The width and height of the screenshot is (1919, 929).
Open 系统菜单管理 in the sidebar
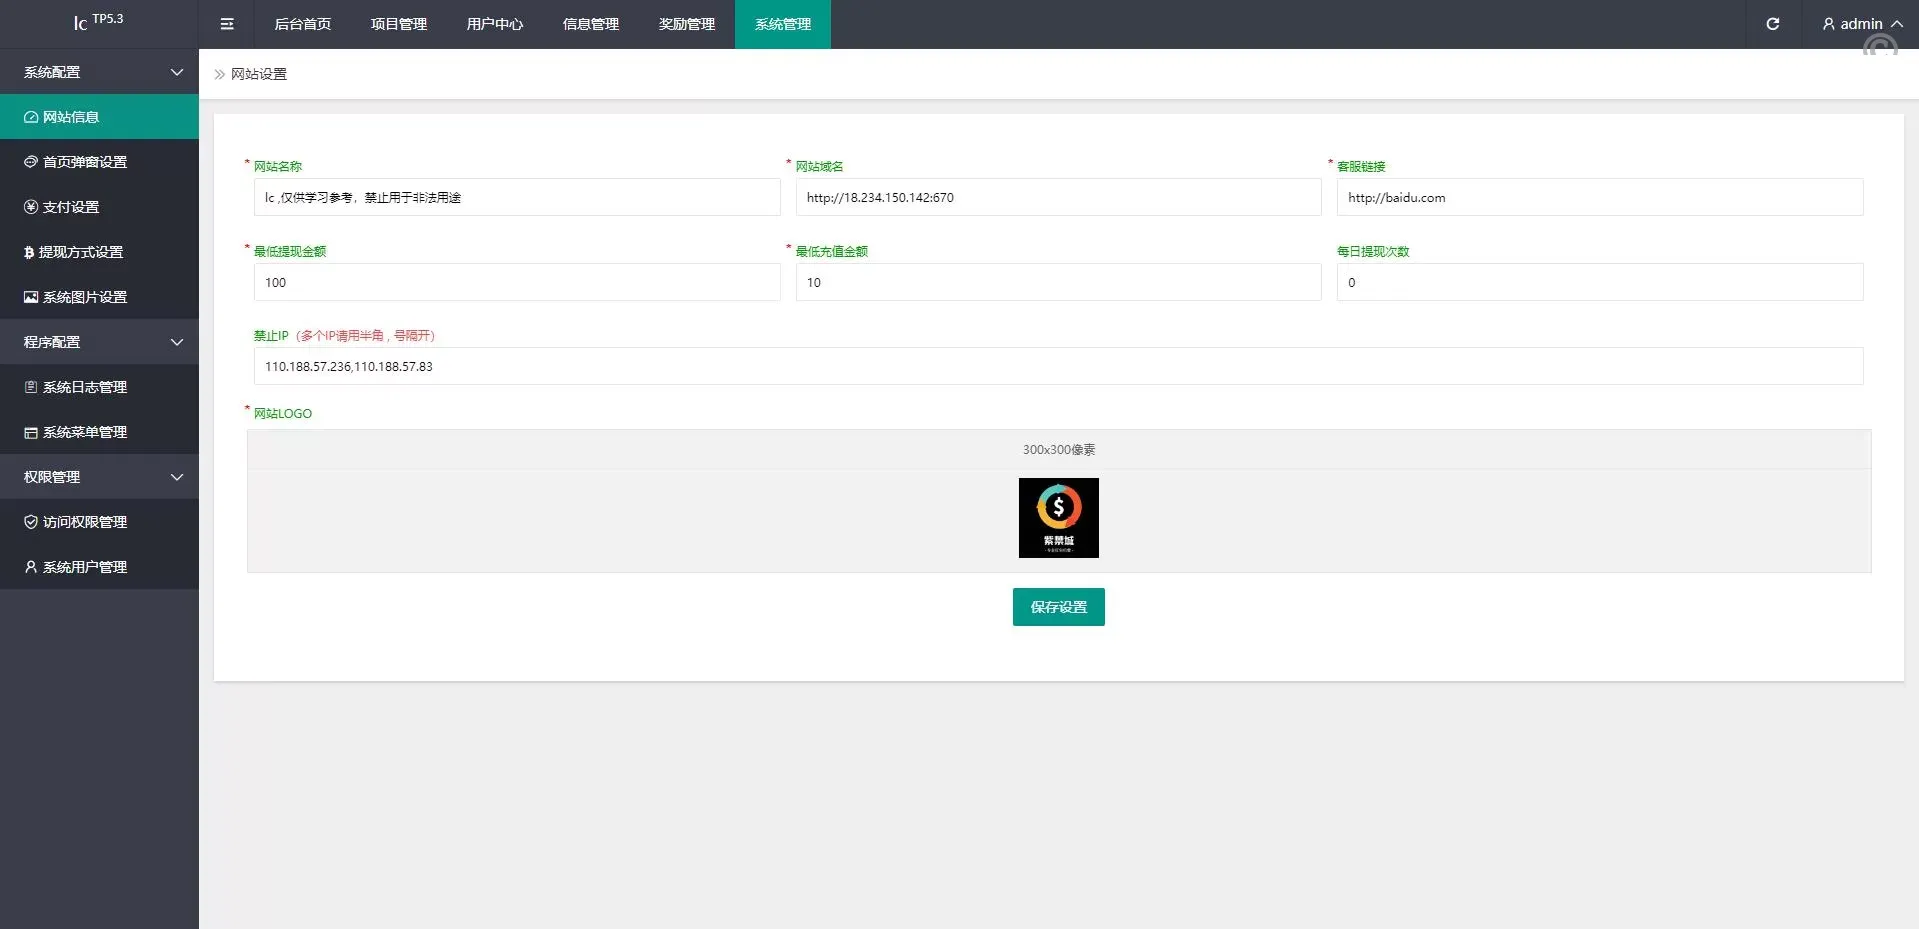point(84,432)
